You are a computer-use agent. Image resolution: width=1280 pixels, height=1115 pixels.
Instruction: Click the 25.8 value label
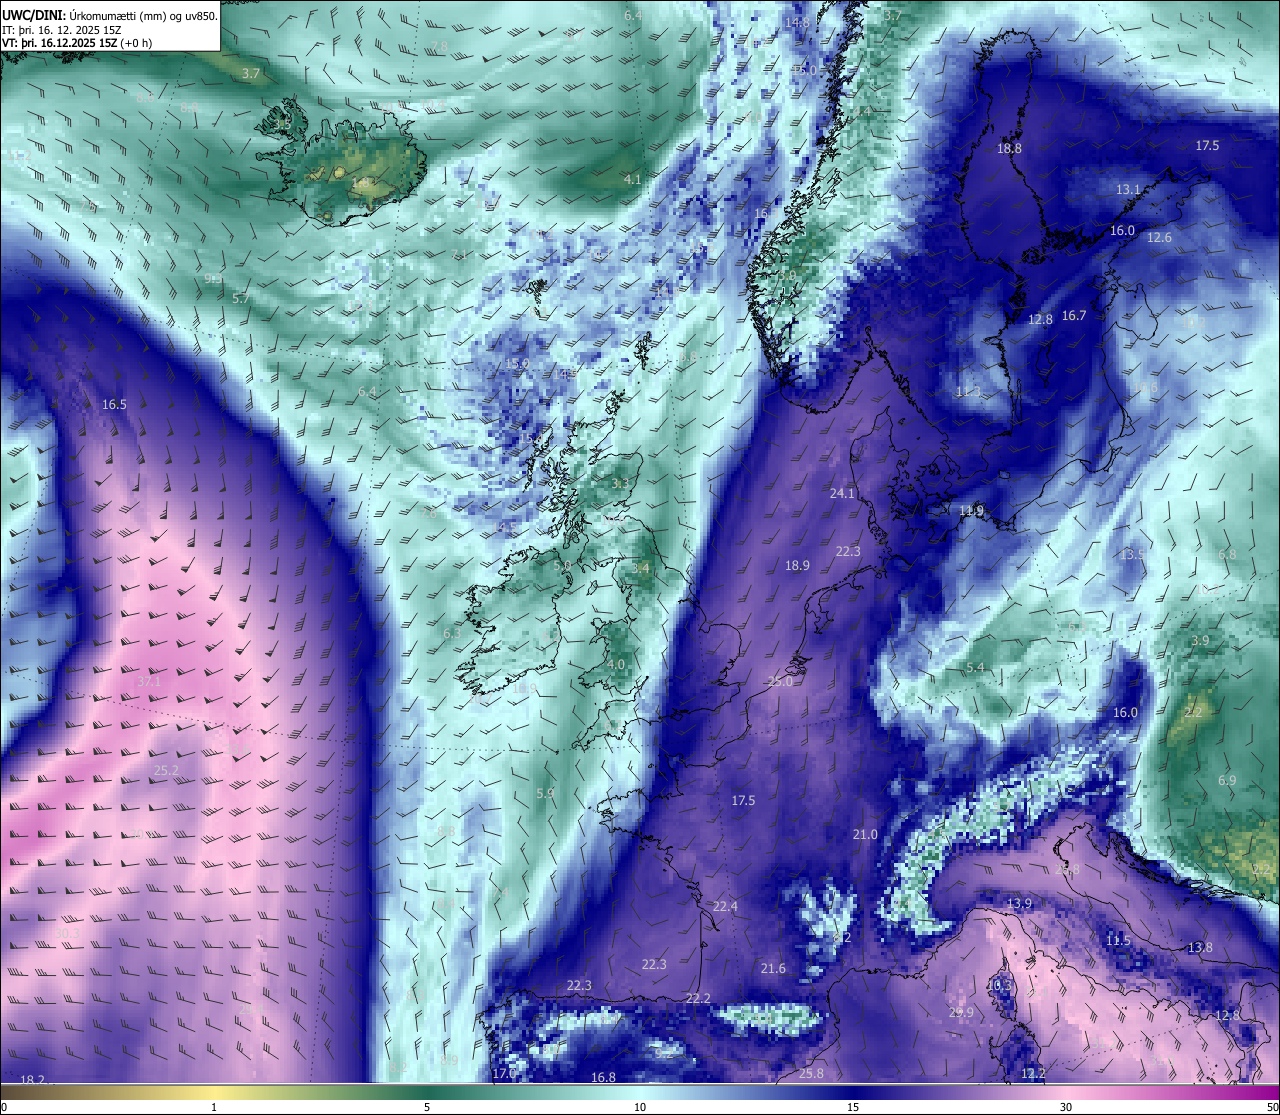point(811,1073)
